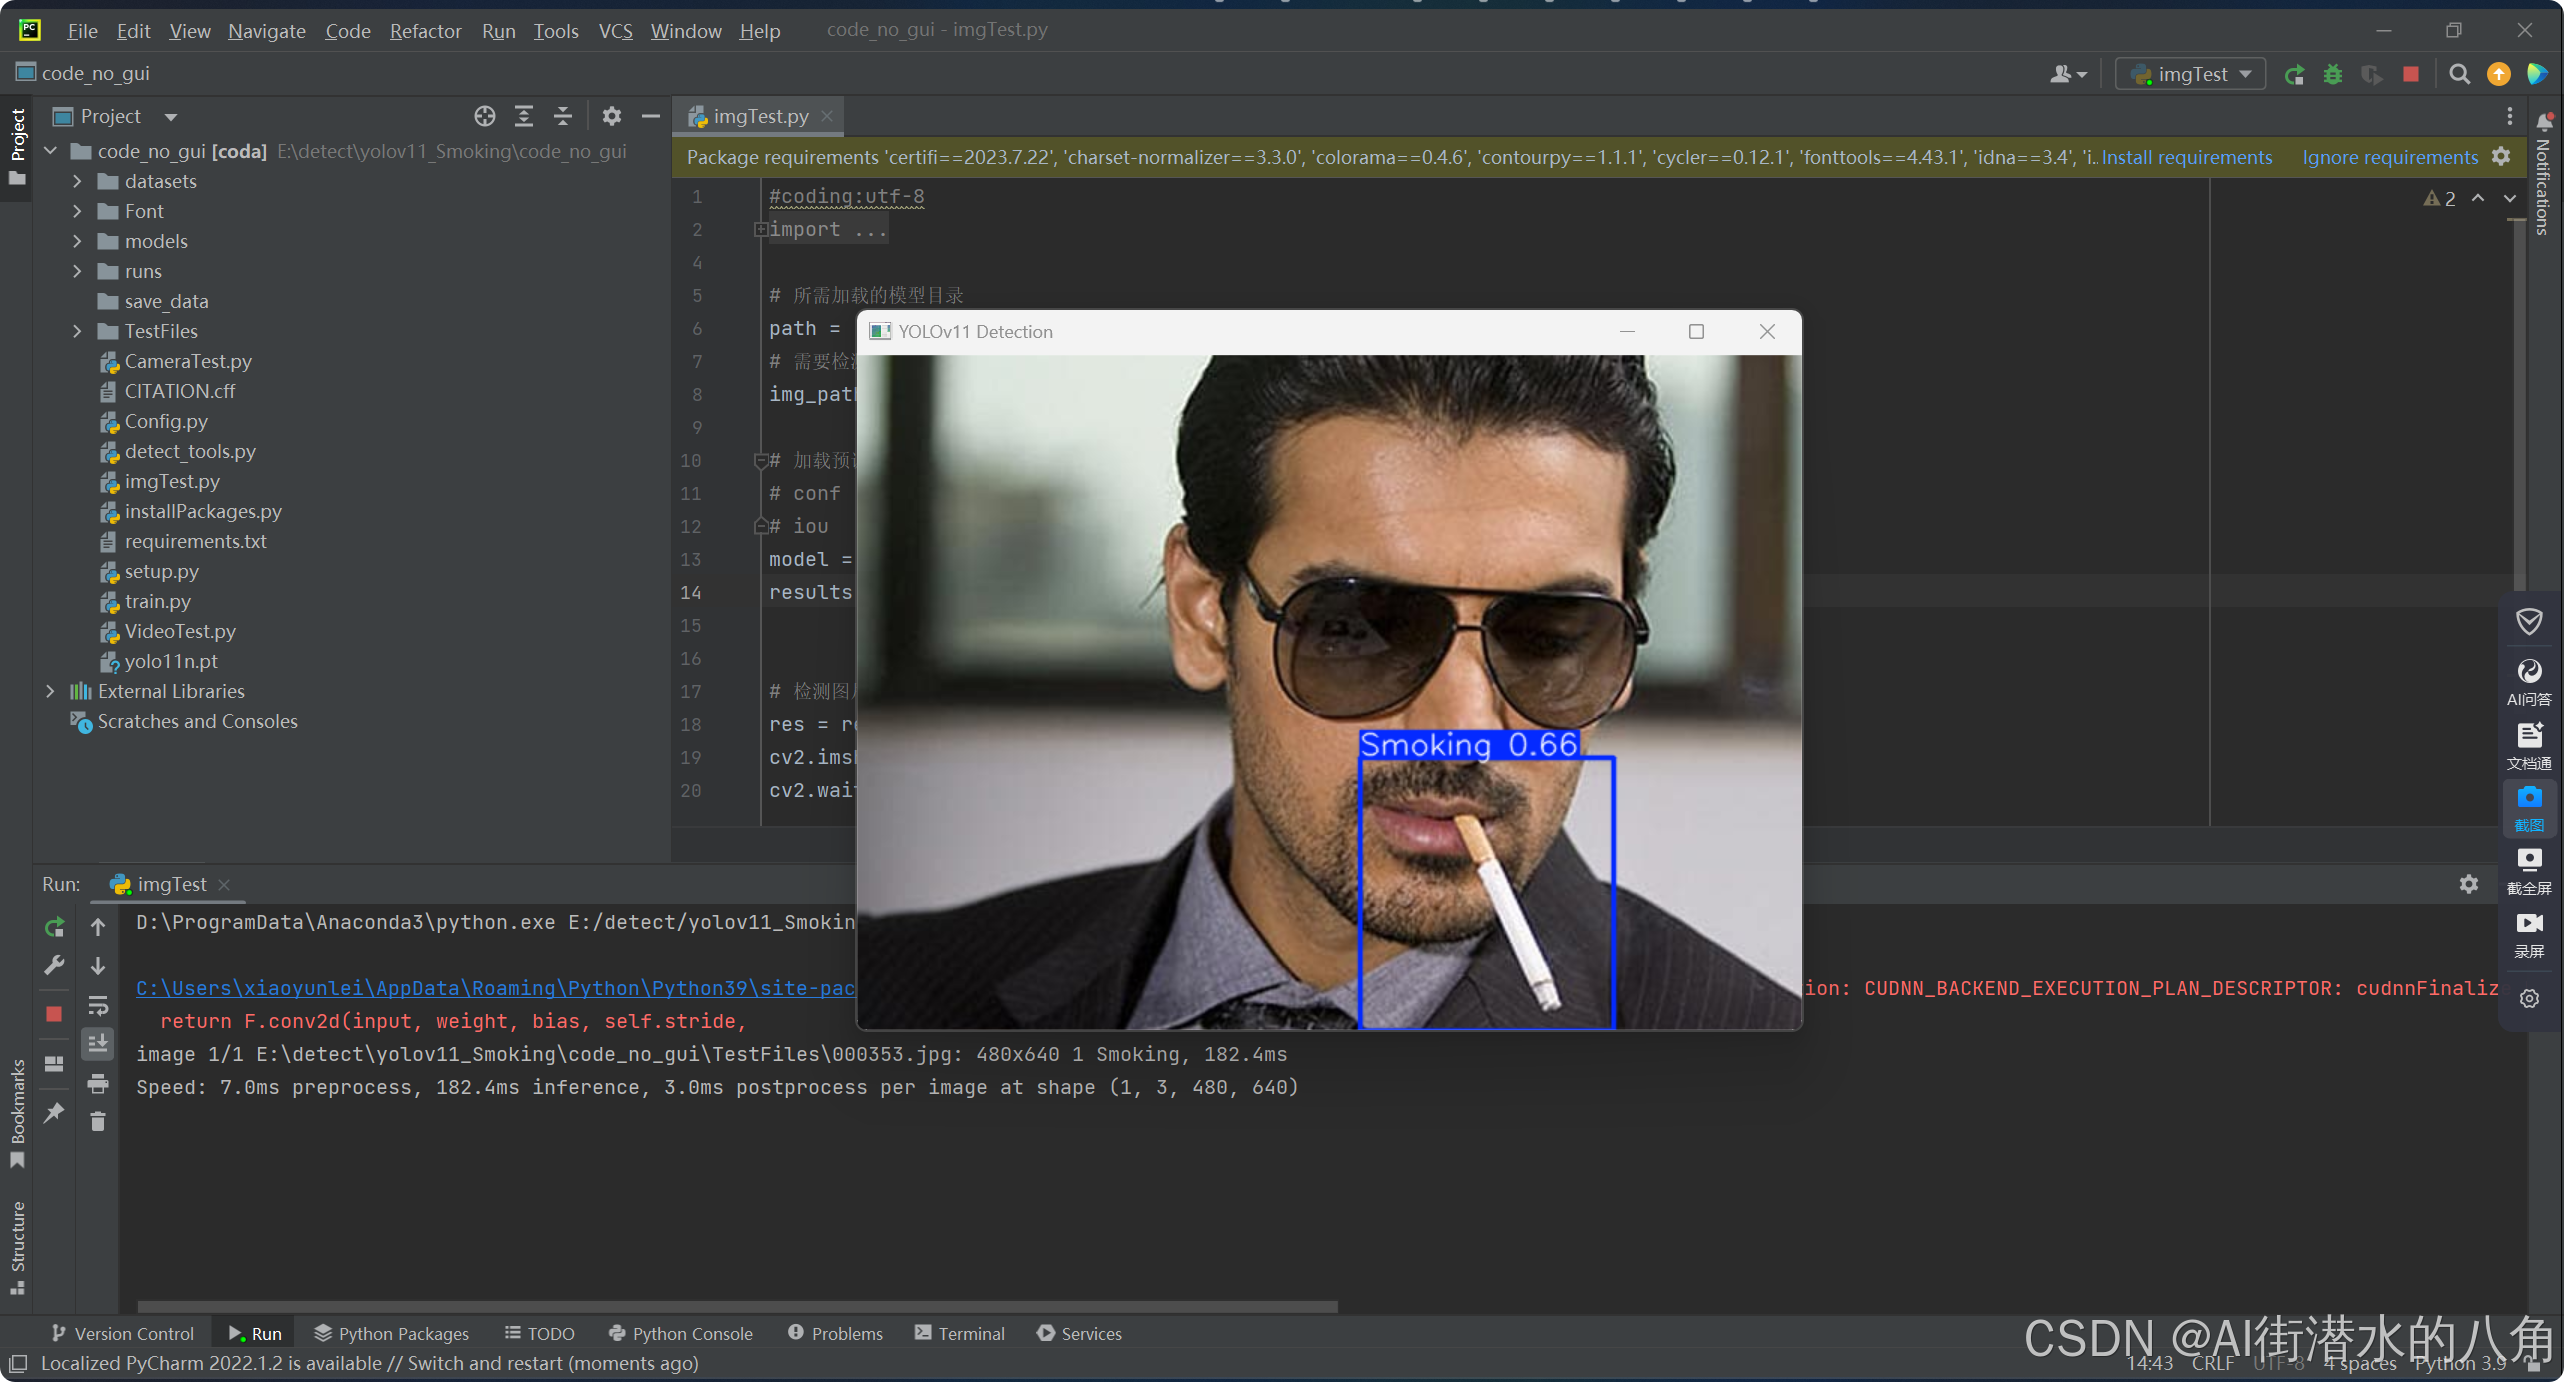The width and height of the screenshot is (2564, 1382).
Task: Clear all output trash icon
Action: coord(98,1122)
